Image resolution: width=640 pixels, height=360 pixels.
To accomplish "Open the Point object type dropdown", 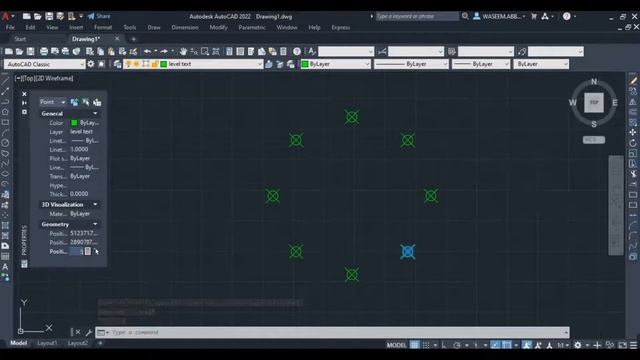I will [x=53, y=102].
